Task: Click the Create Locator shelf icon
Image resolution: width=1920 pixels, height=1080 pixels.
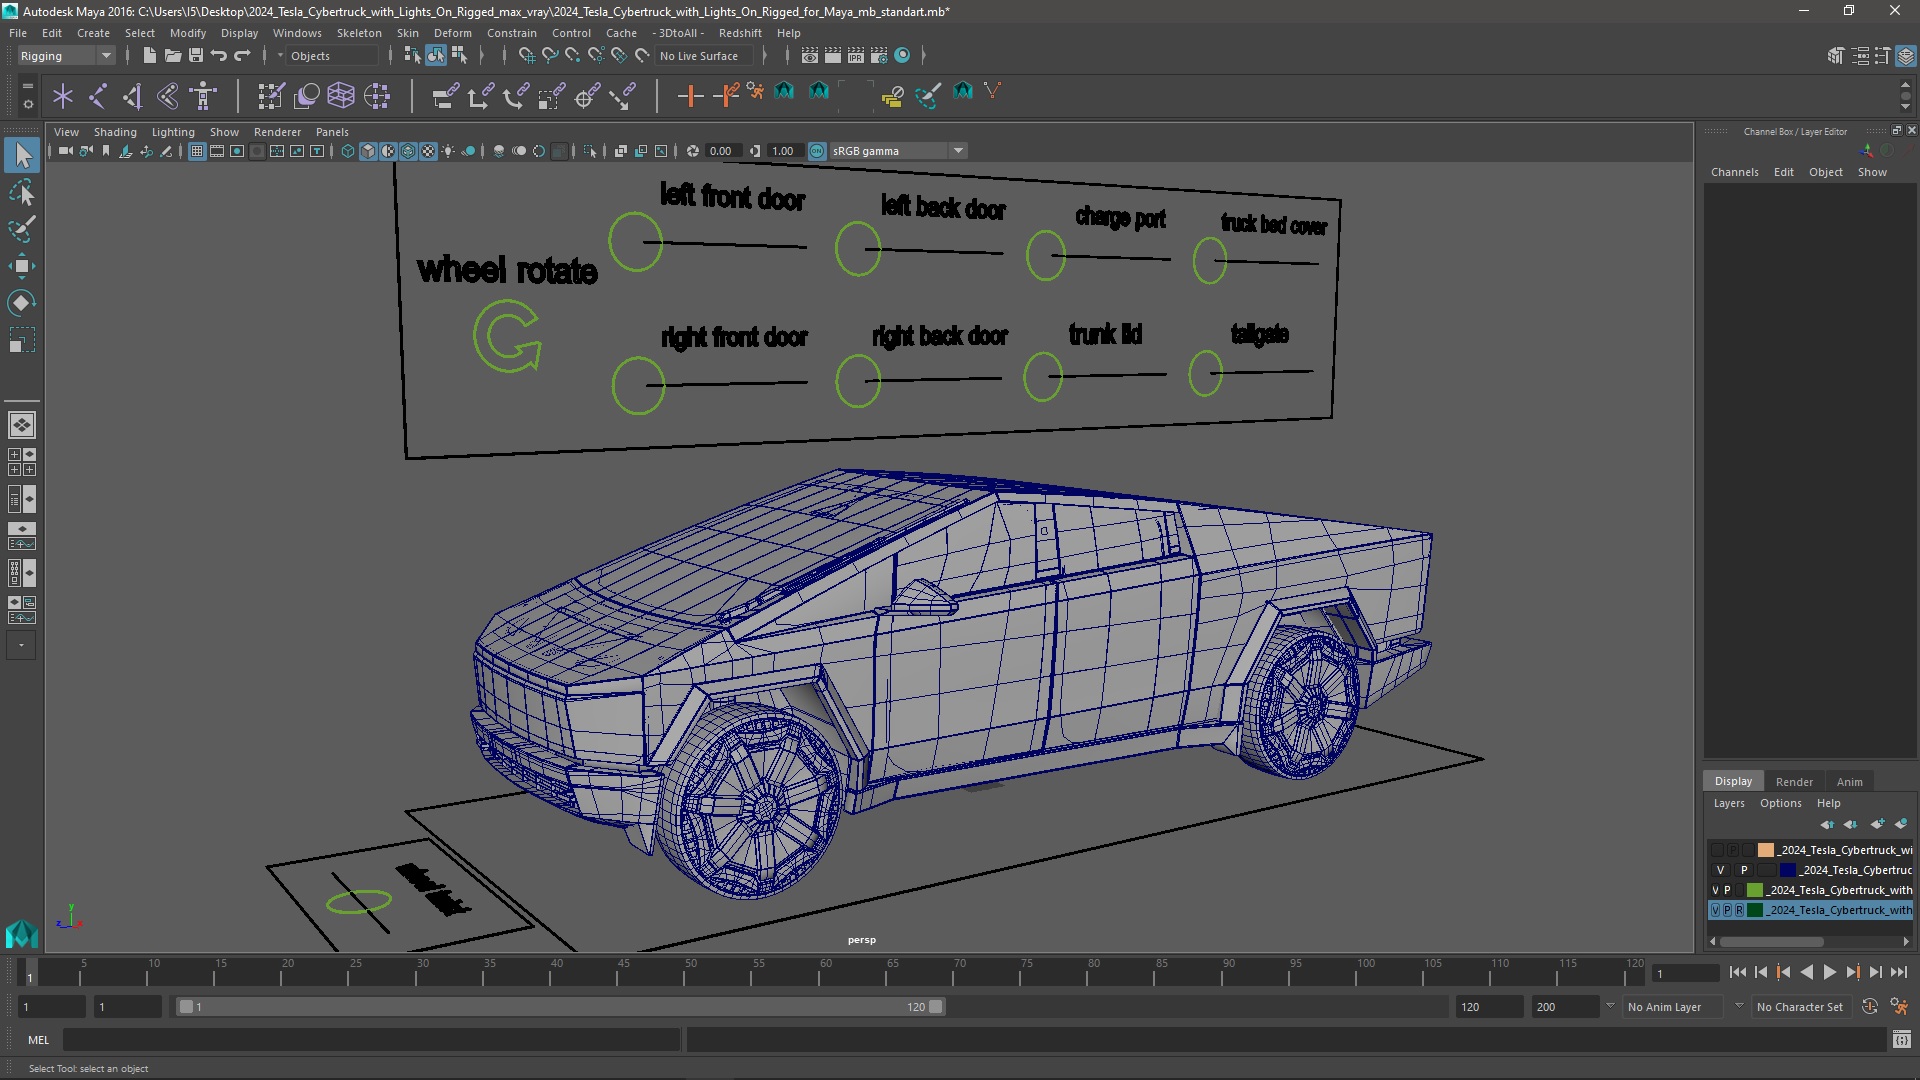Action: click(x=62, y=96)
